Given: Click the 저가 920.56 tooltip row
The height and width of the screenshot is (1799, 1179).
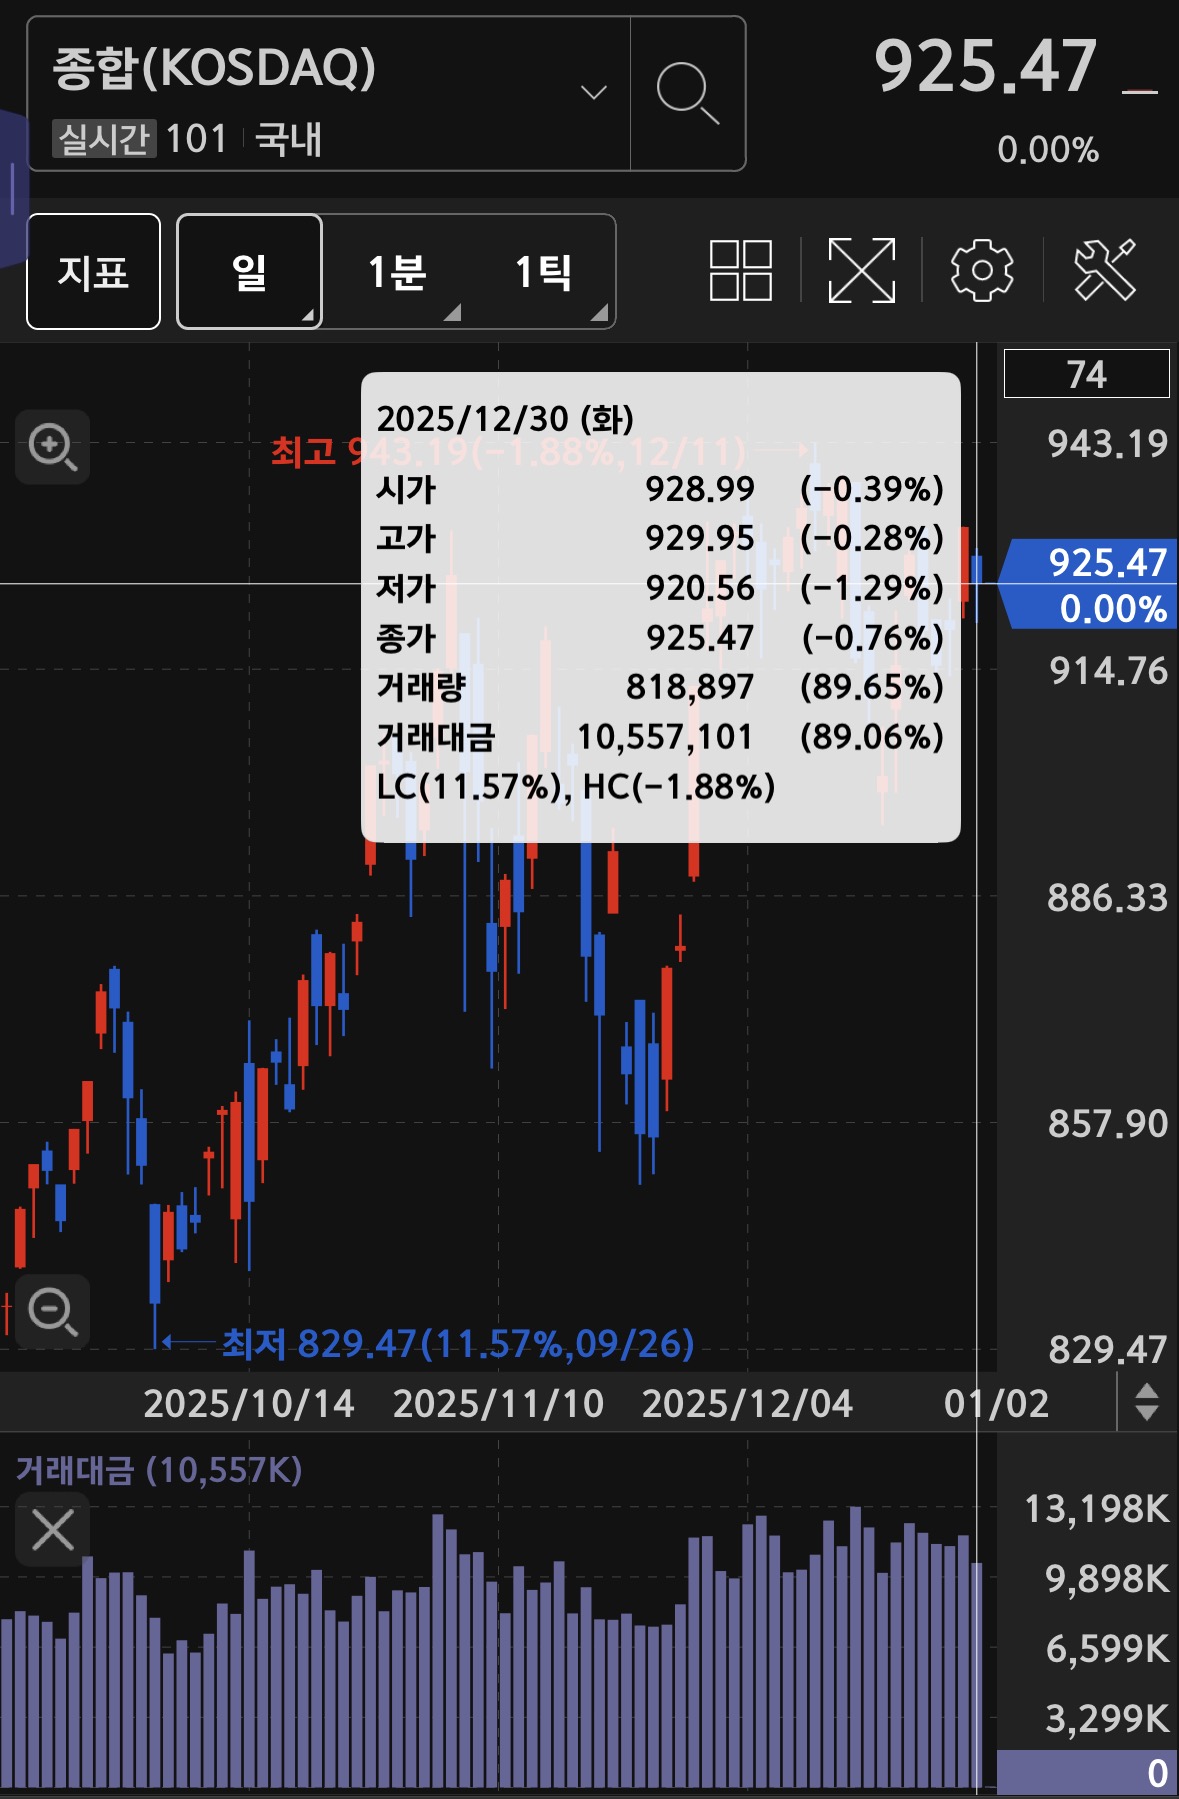Looking at the screenshot, I should tap(660, 588).
